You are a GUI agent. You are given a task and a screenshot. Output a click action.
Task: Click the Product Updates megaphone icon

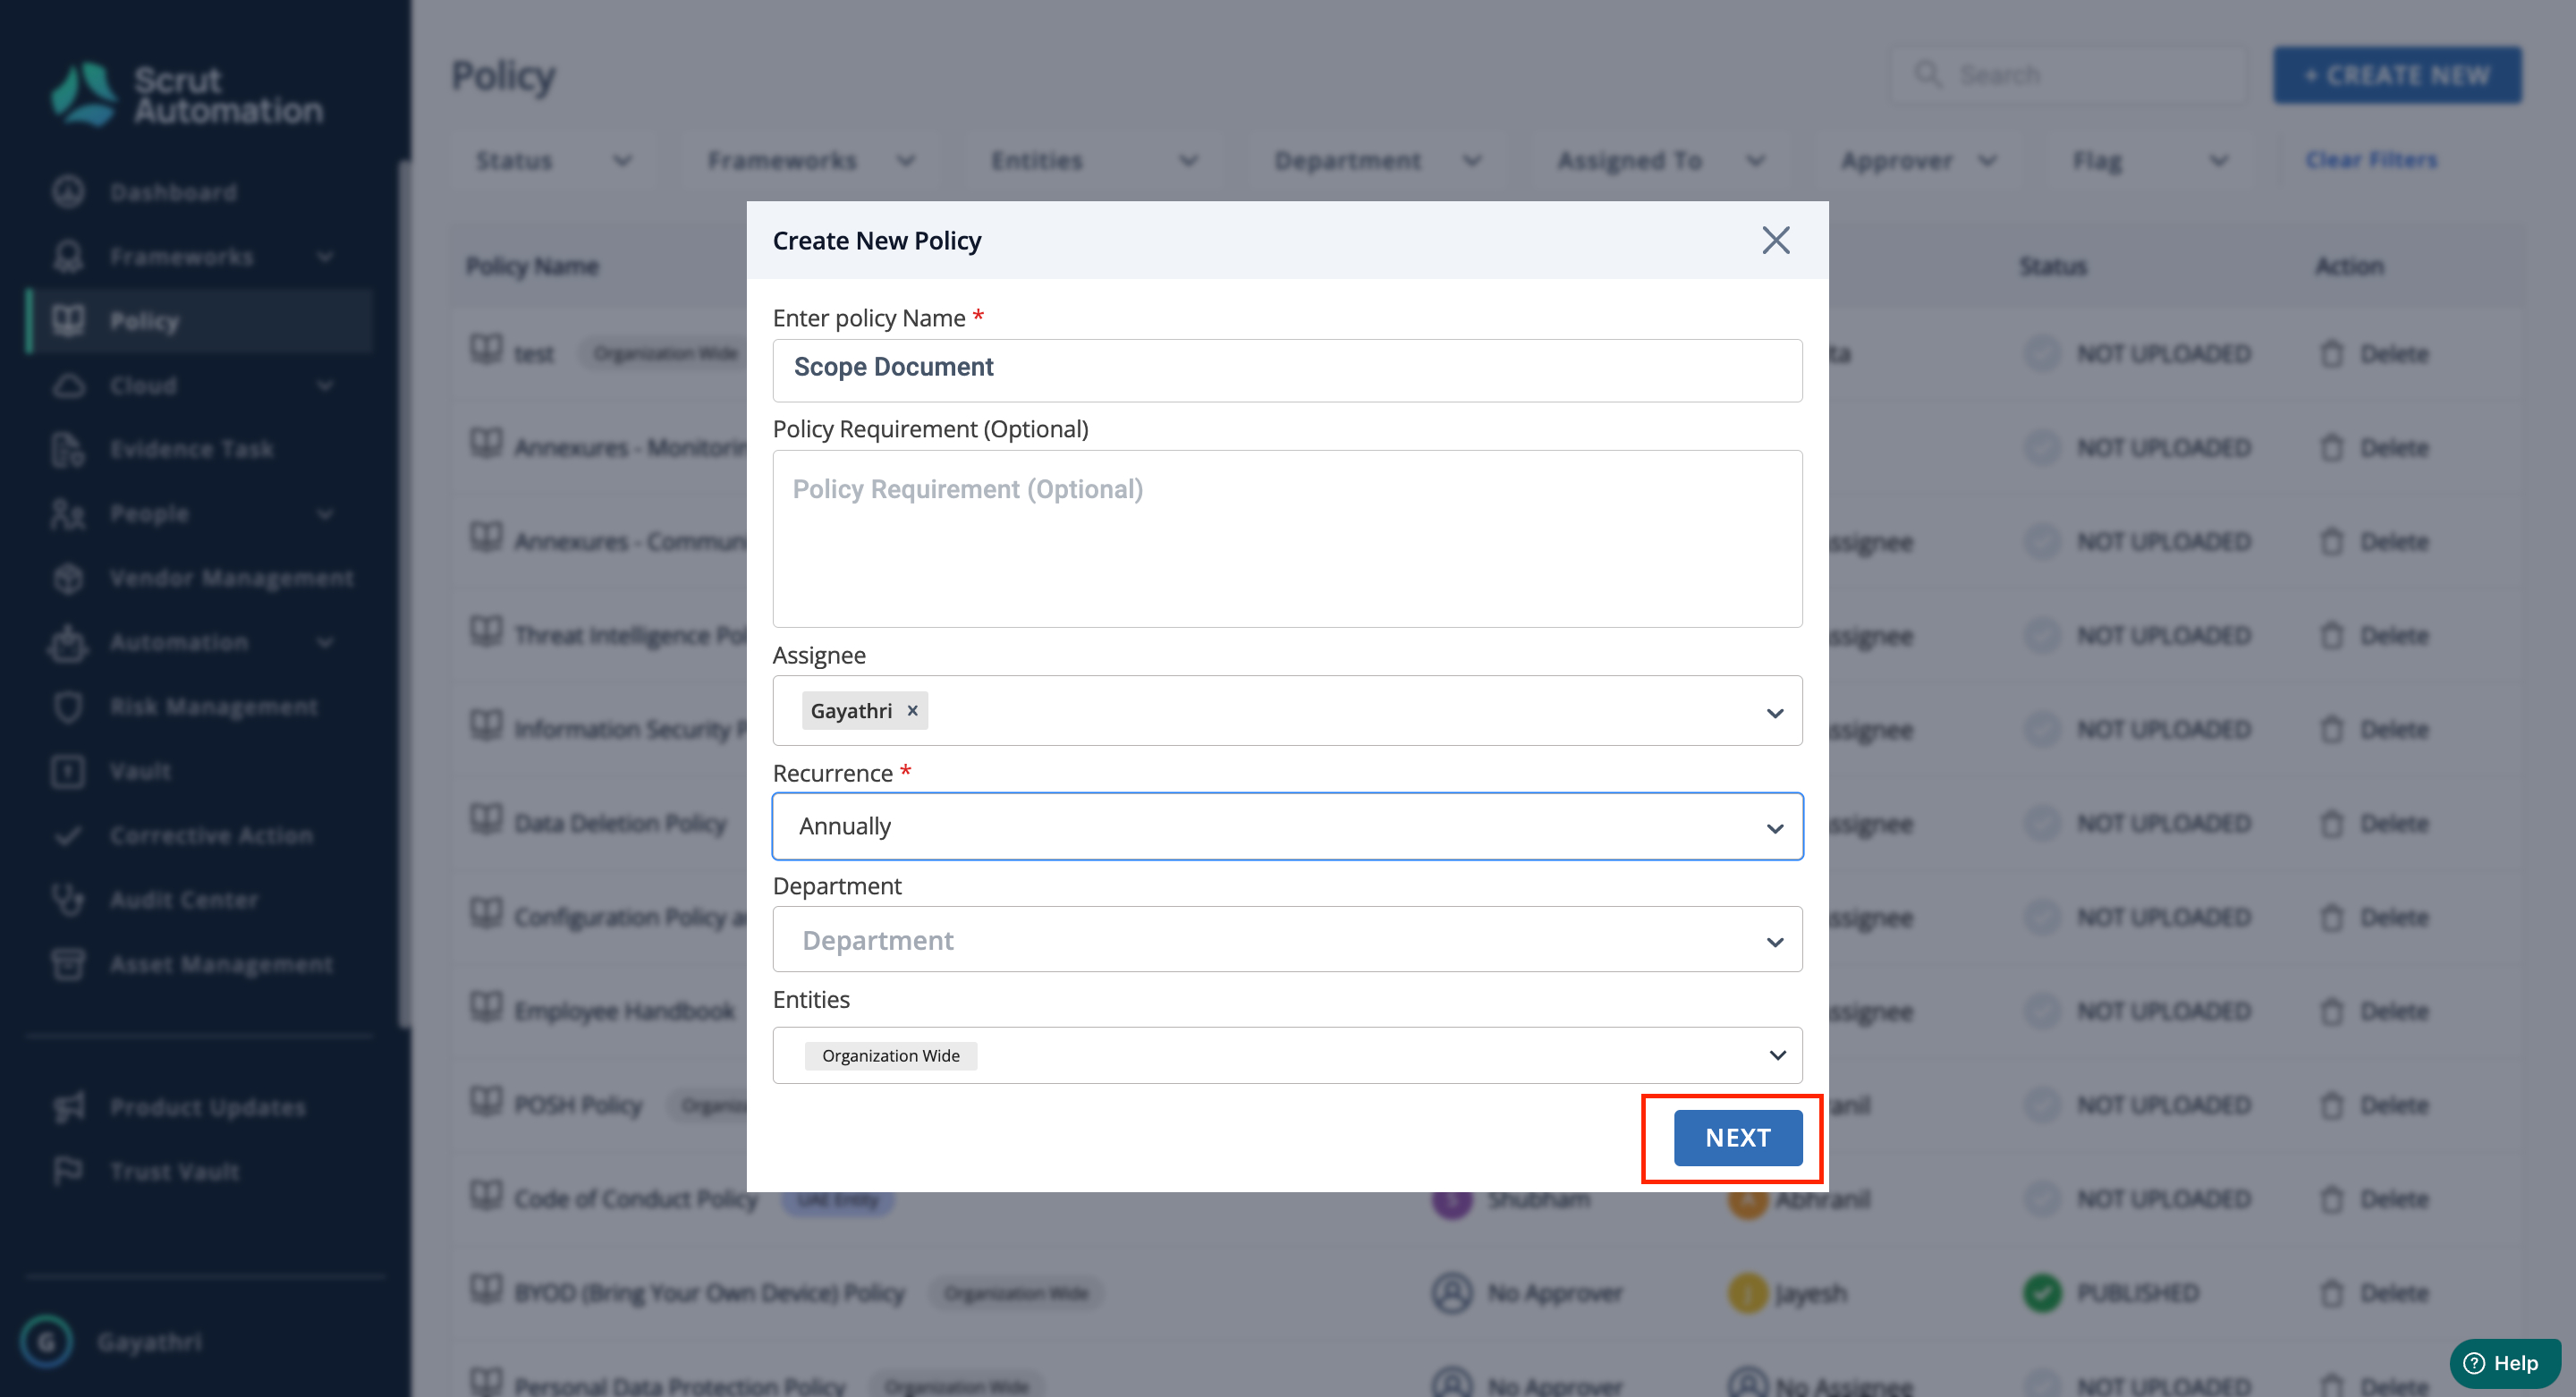click(68, 1107)
